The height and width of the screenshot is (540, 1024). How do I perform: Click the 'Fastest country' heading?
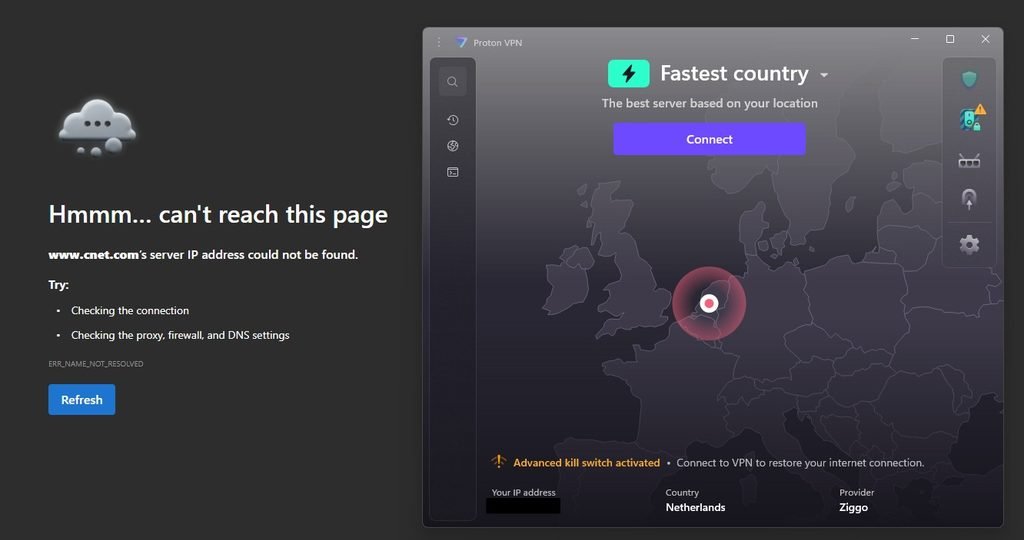734,73
